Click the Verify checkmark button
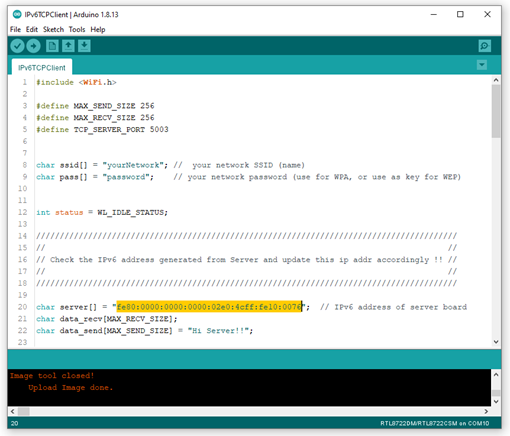Image resolution: width=510 pixels, height=436 pixels. pyautogui.click(x=17, y=46)
